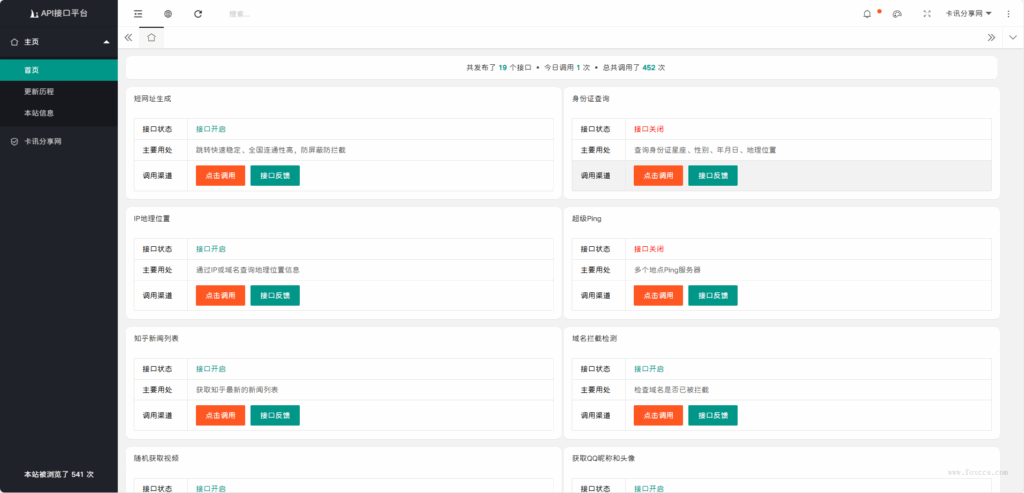Viewport: 1024px width, 493px height.
Task: Click 点击调用 for 短网址生成
Action: pyautogui.click(x=220, y=176)
